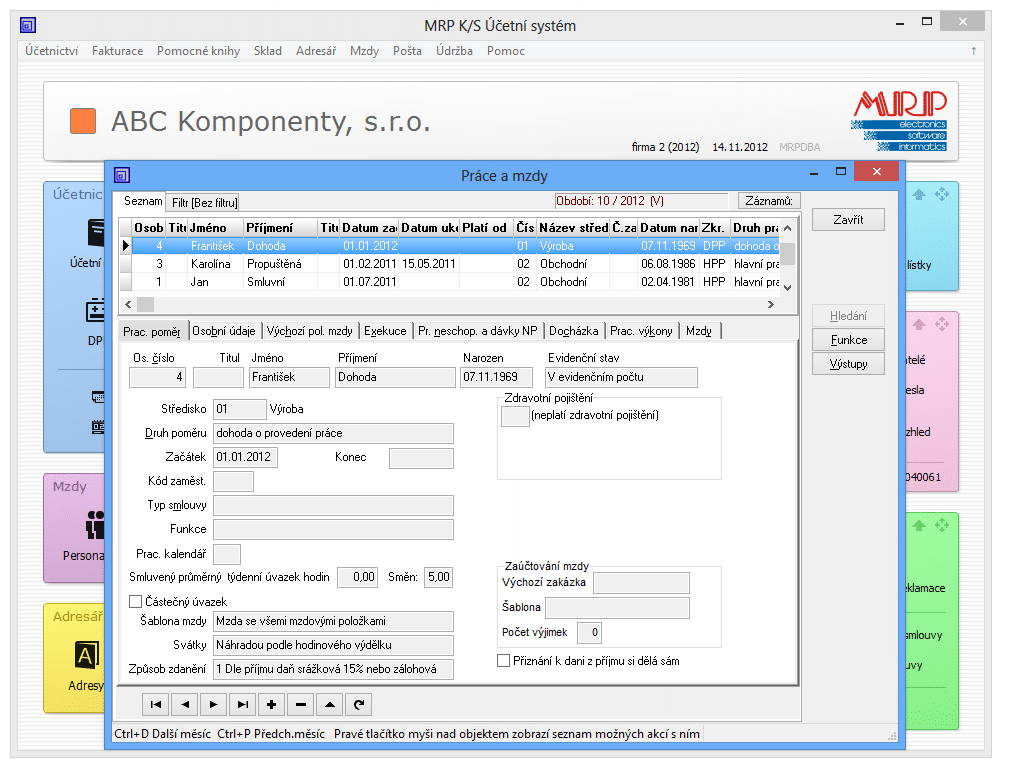Image resolution: width=1029 pixels, height=782 pixels.
Task: Click the edit record up-triangle button
Action: (329, 705)
